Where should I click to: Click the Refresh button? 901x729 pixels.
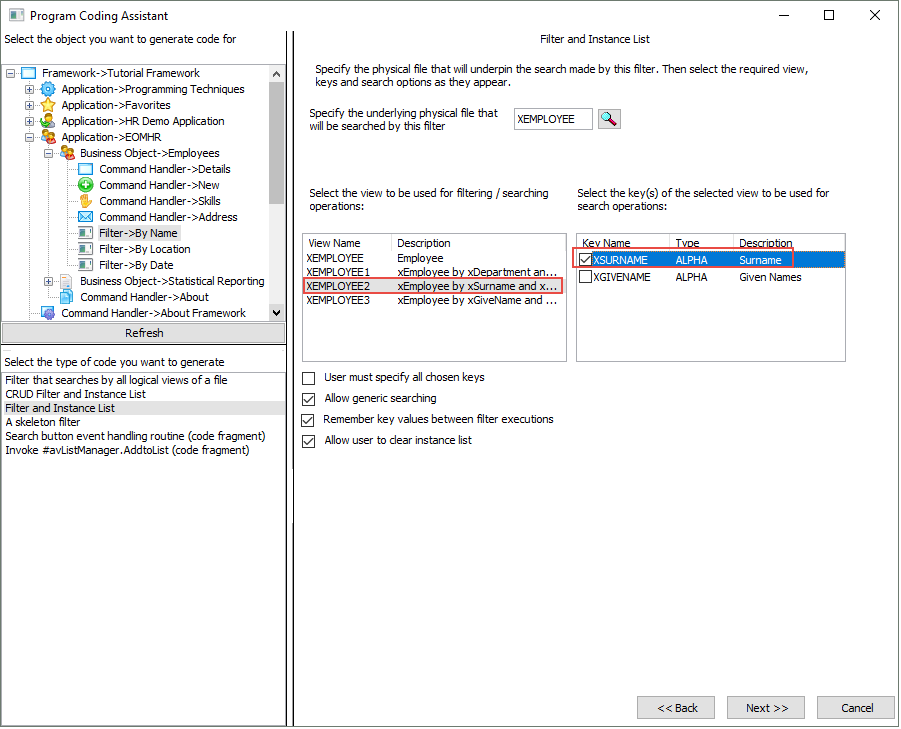(x=144, y=333)
